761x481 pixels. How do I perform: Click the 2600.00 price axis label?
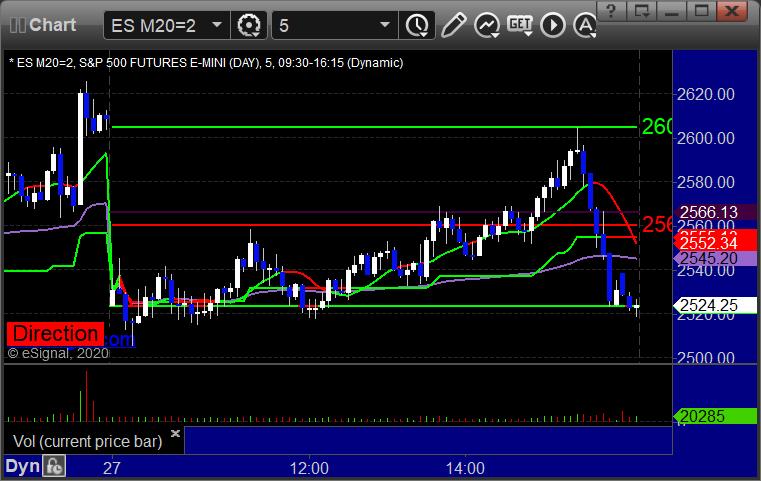(706, 138)
